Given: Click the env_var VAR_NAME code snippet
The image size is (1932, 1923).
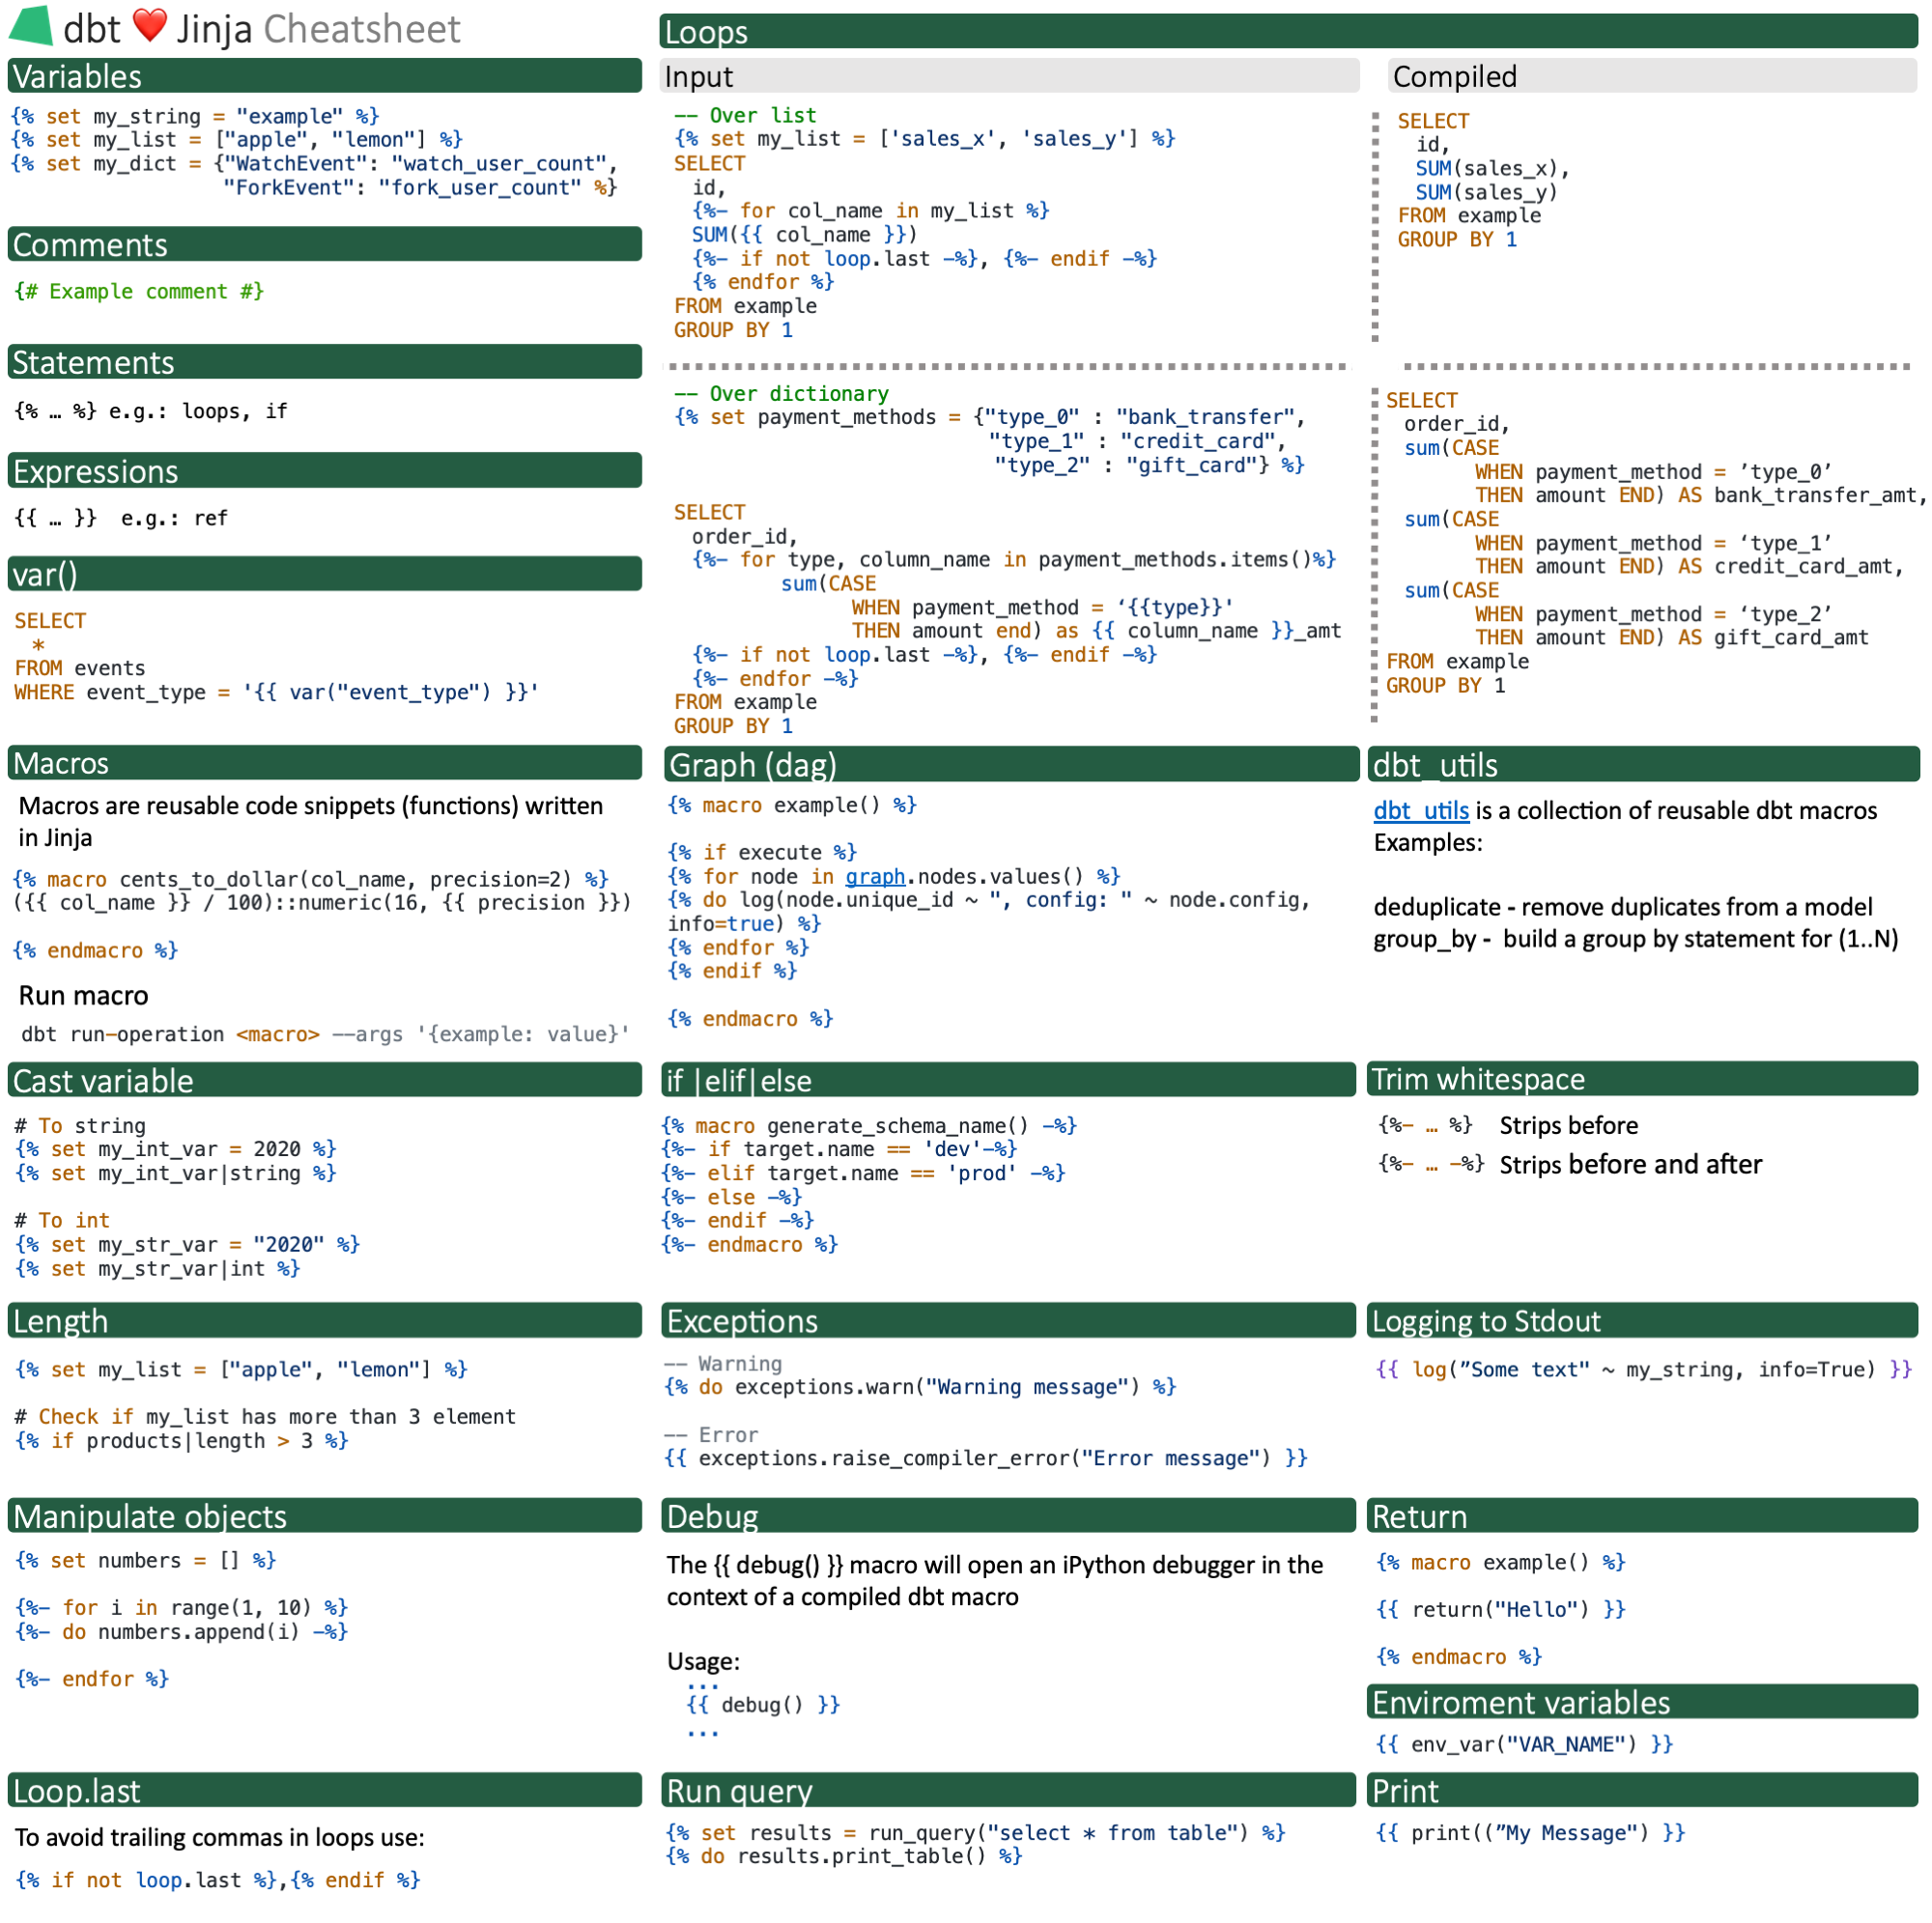Looking at the screenshot, I should point(1524,1744).
